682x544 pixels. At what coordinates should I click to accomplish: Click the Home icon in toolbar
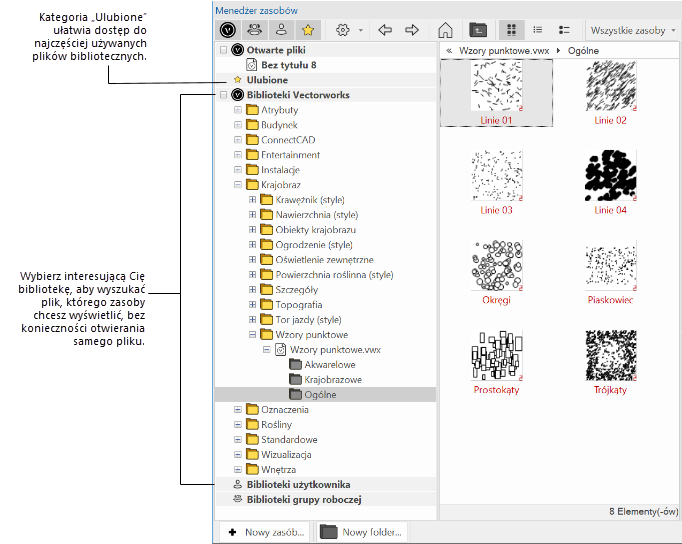point(446,30)
